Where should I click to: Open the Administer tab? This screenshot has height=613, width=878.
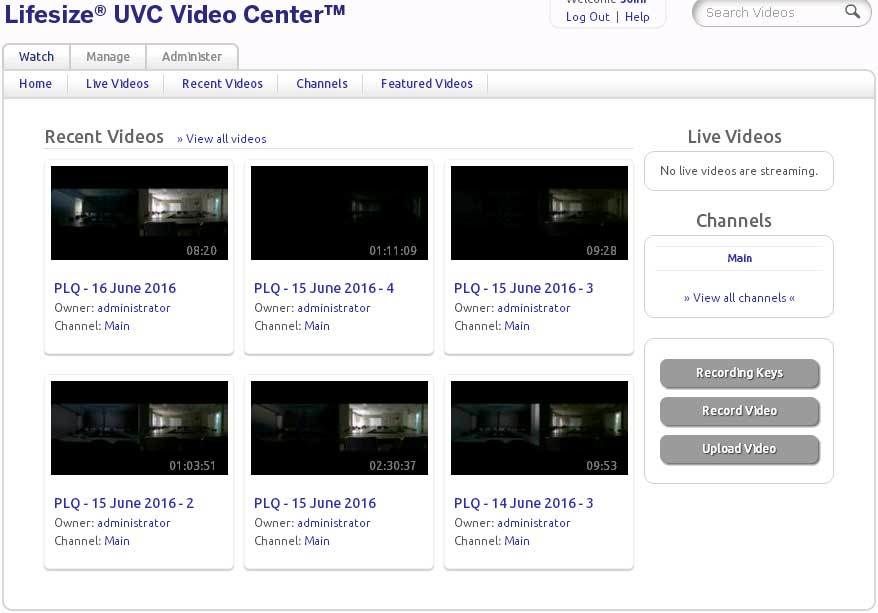pos(192,57)
